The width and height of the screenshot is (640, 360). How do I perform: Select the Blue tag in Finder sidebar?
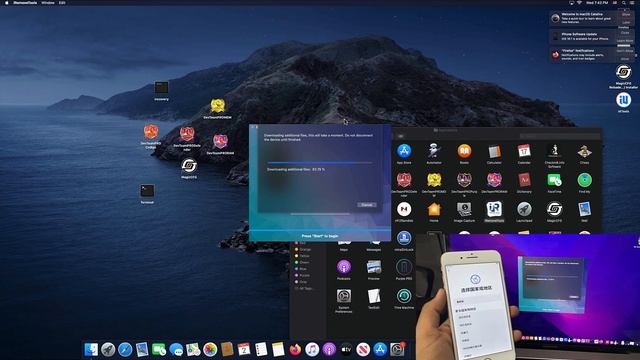[x=303, y=269]
